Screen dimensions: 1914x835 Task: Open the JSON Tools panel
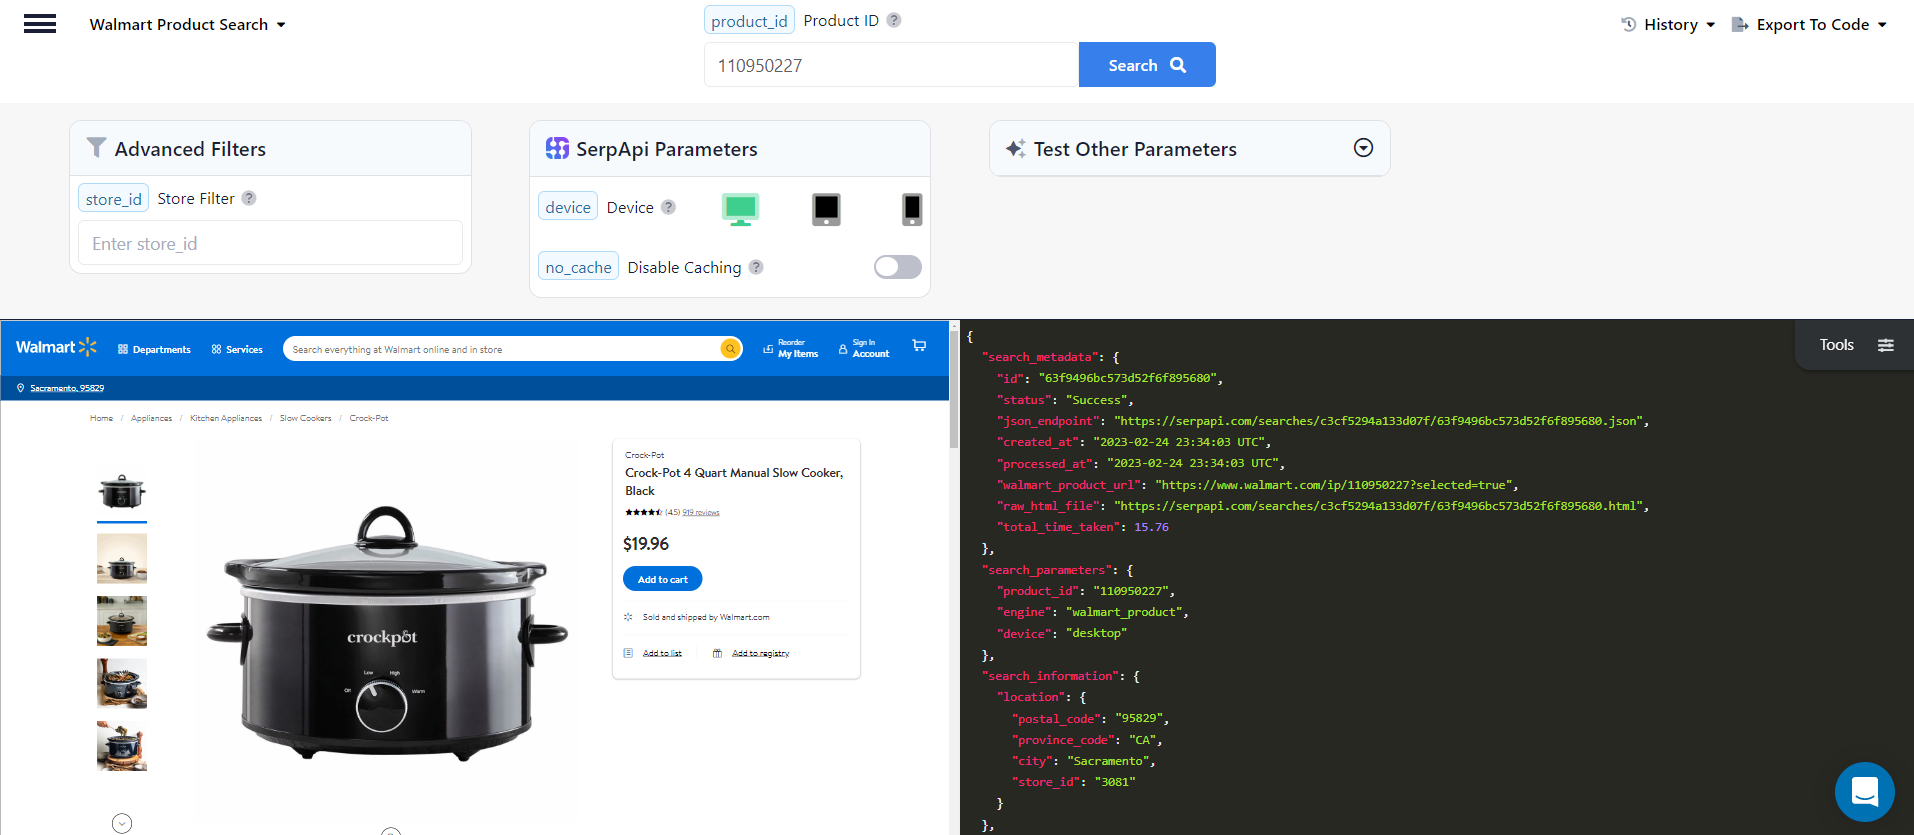point(1855,345)
